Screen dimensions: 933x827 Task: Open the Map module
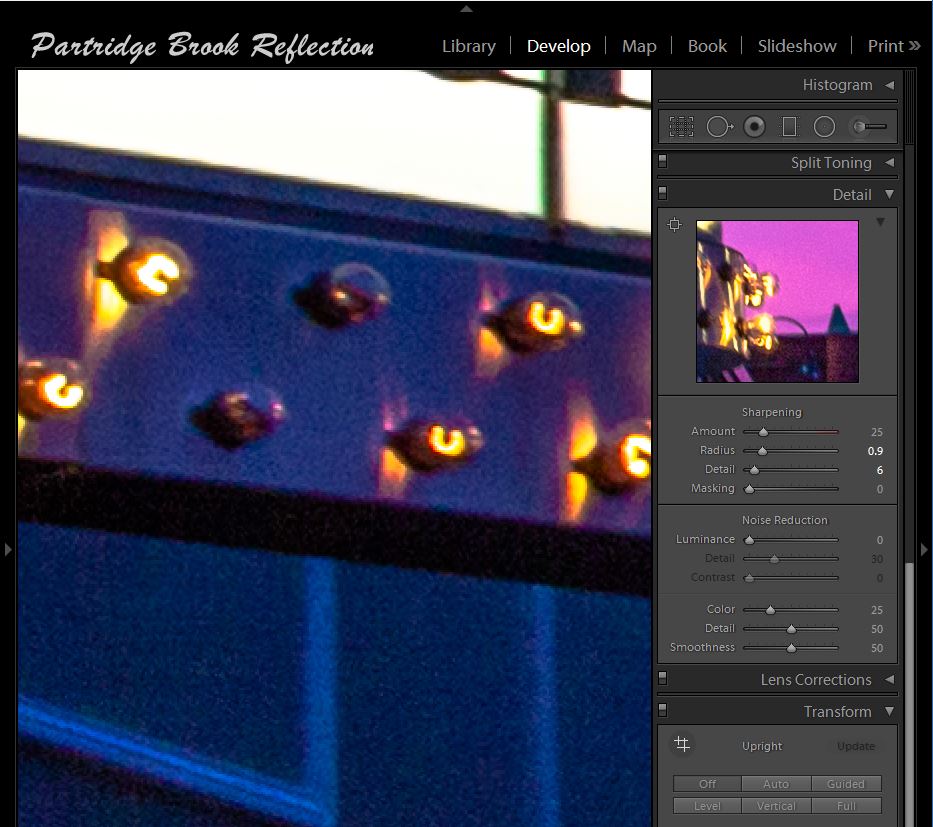639,46
